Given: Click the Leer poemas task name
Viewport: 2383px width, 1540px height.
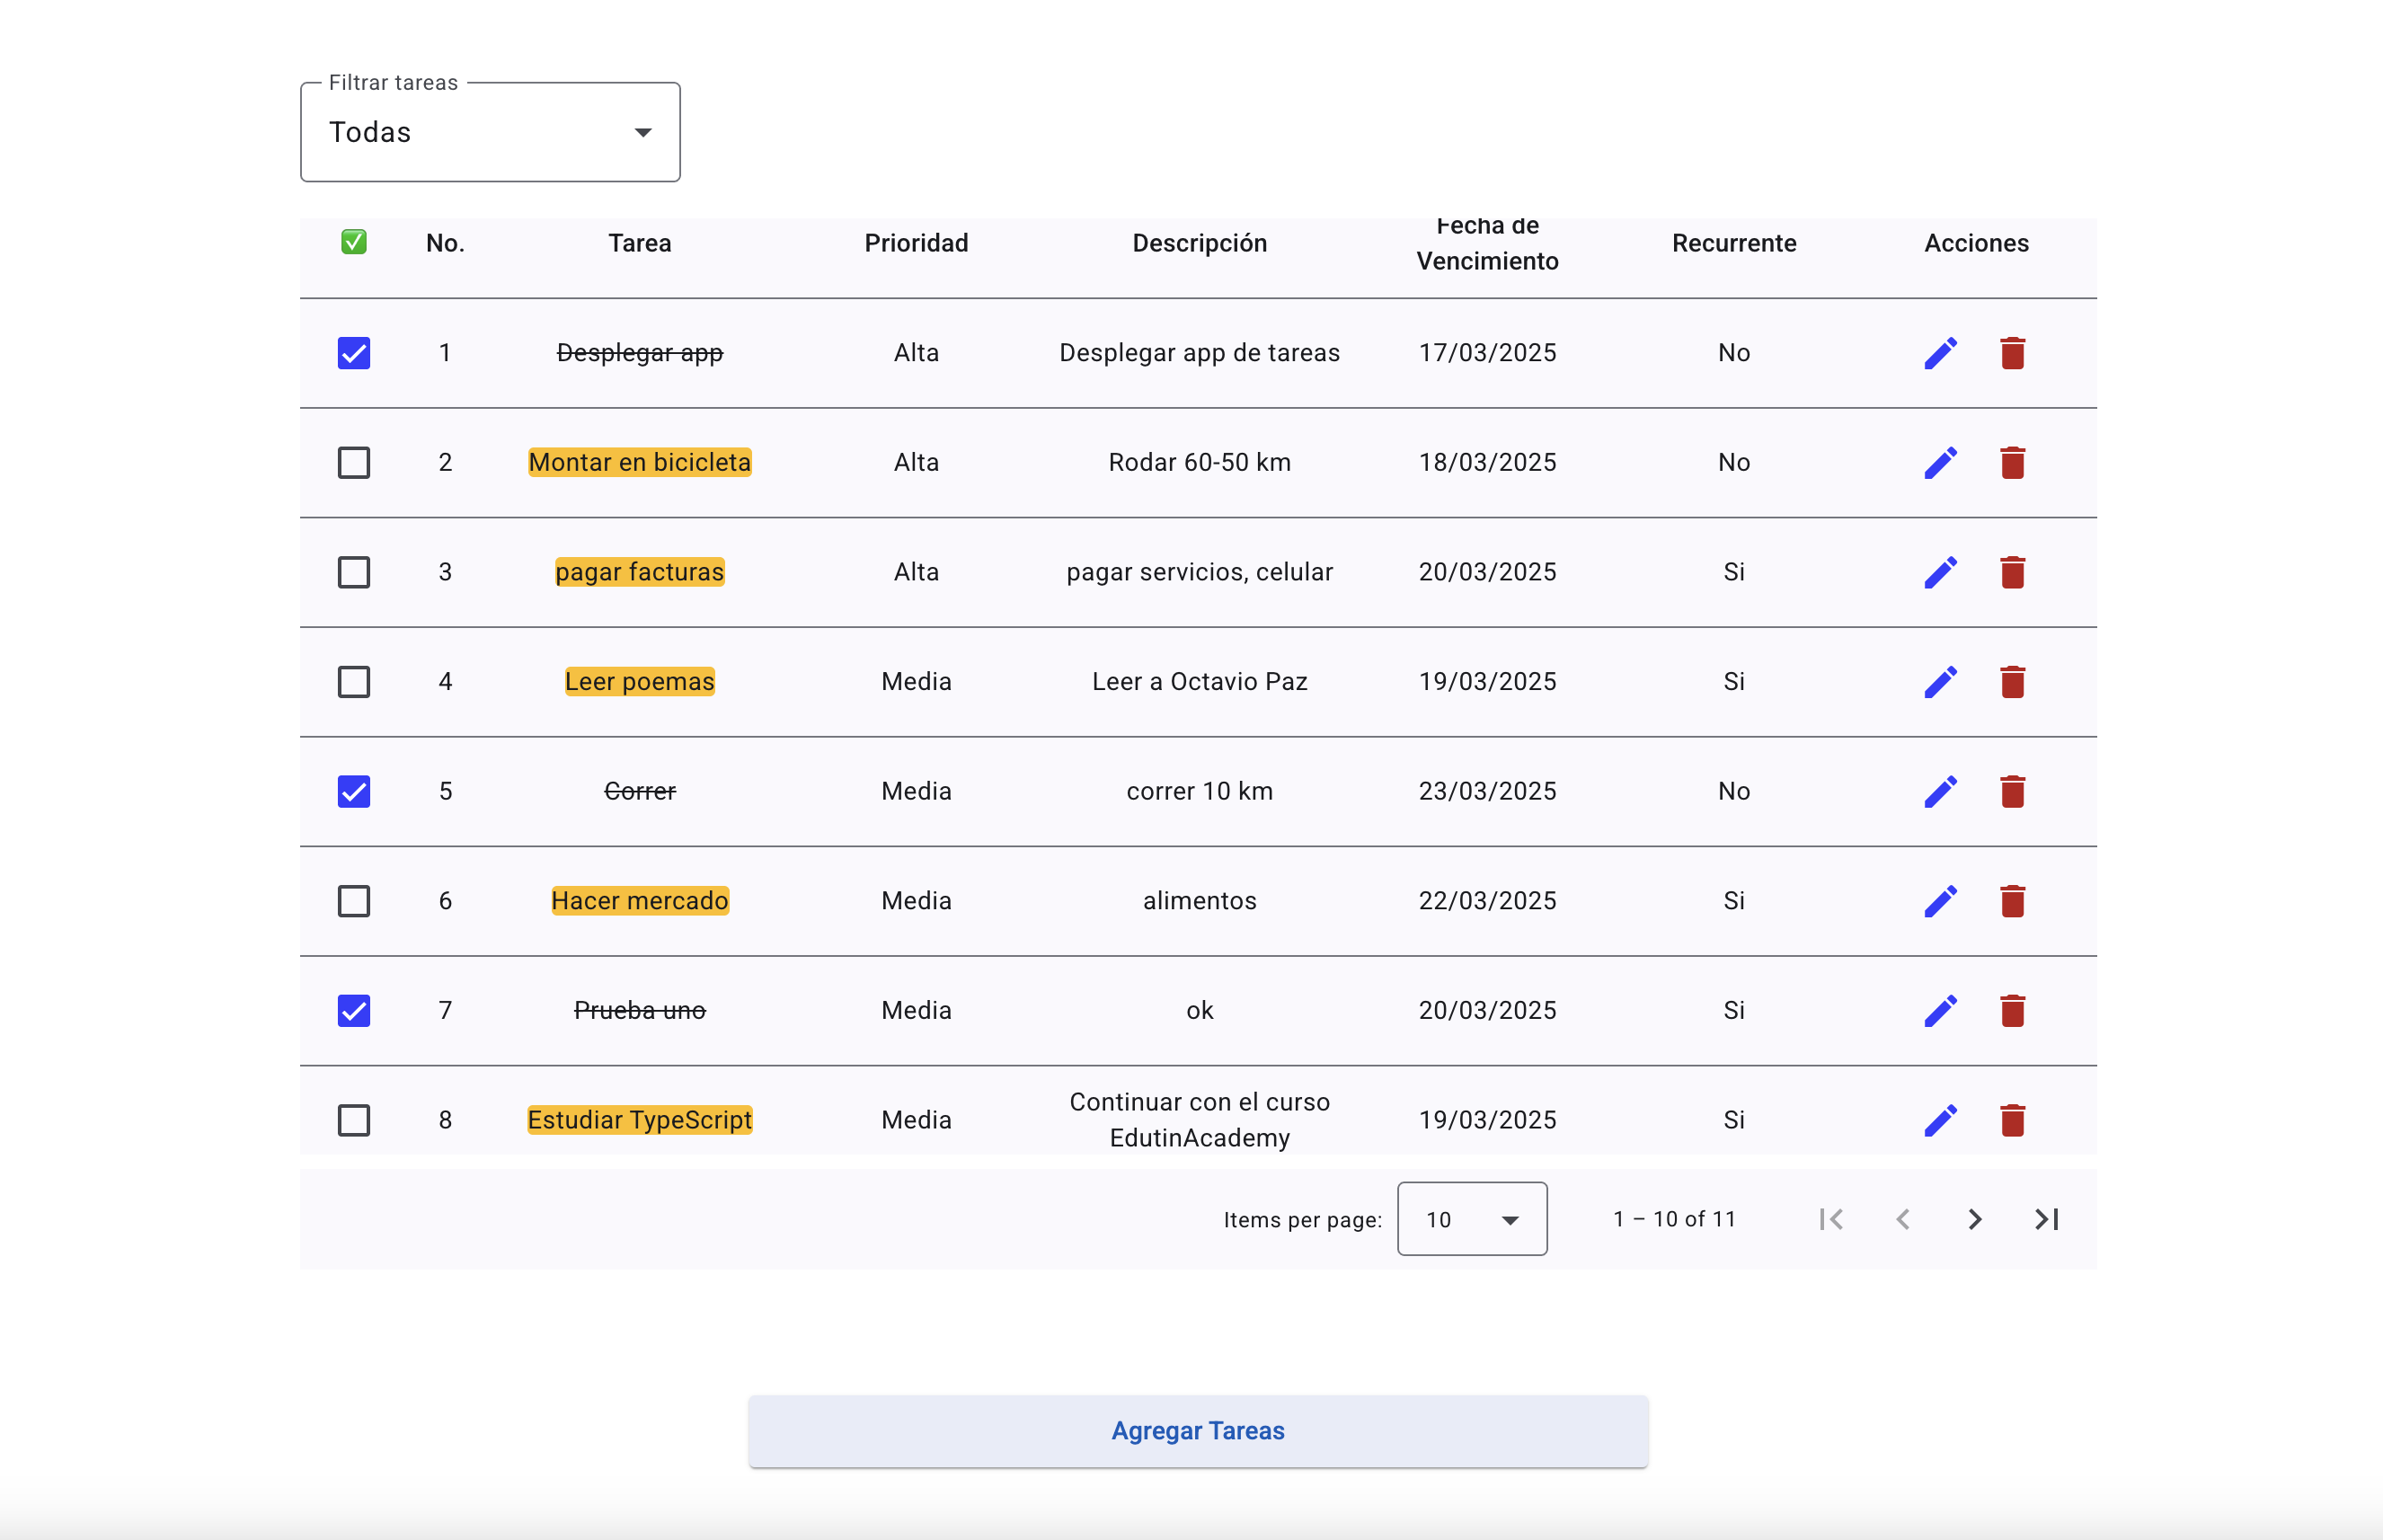Looking at the screenshot, I should tap(640, 682).
